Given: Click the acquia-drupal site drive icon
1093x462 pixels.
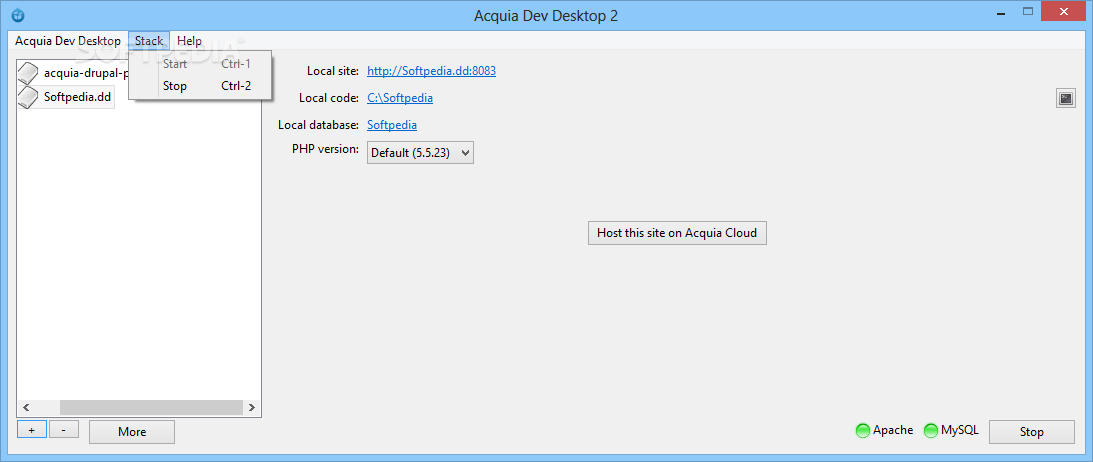Looking at the screenshot, I should click(x=28, y=72).
